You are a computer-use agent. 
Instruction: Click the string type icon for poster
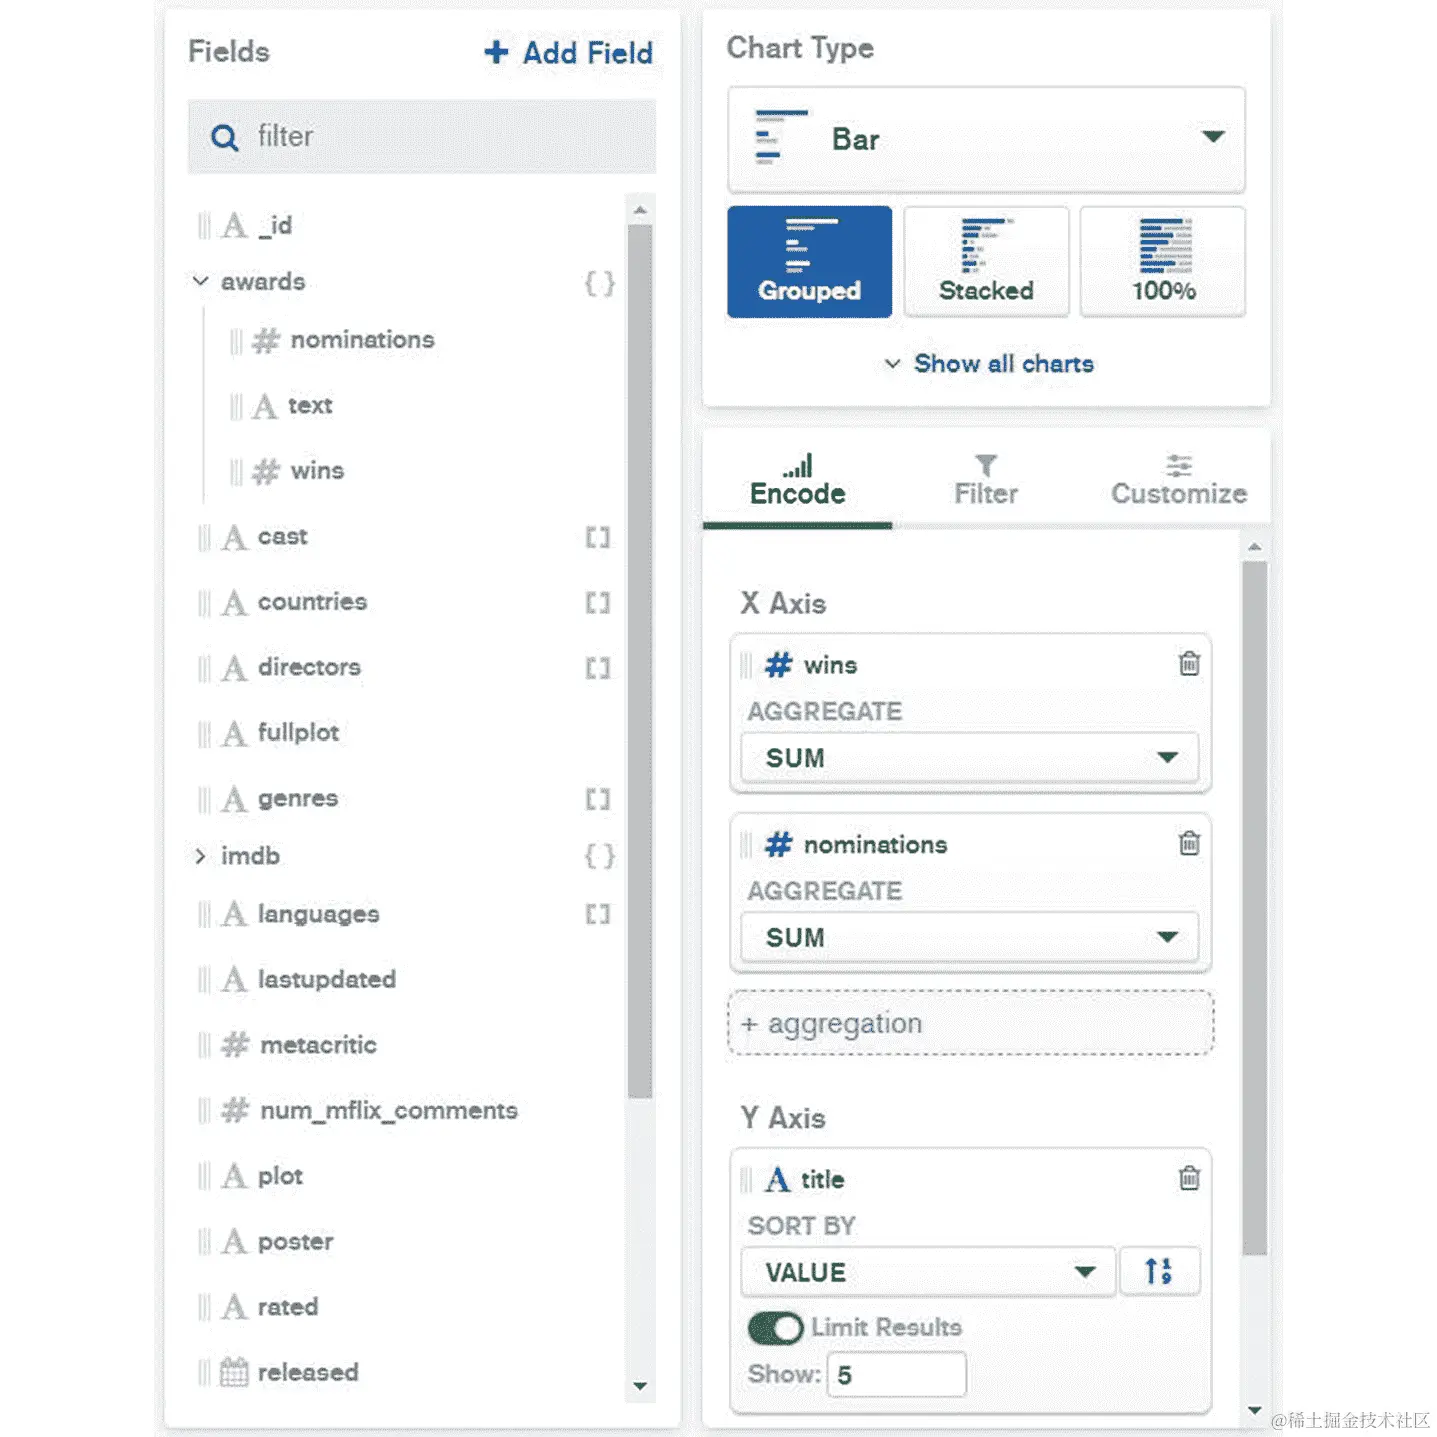pos(234,1241)
